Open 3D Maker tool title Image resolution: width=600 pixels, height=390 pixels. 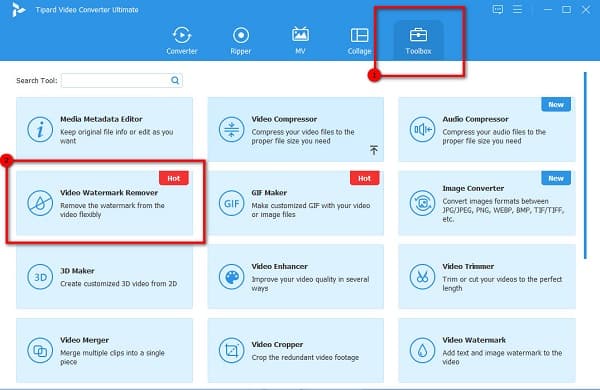pos(77,271)
